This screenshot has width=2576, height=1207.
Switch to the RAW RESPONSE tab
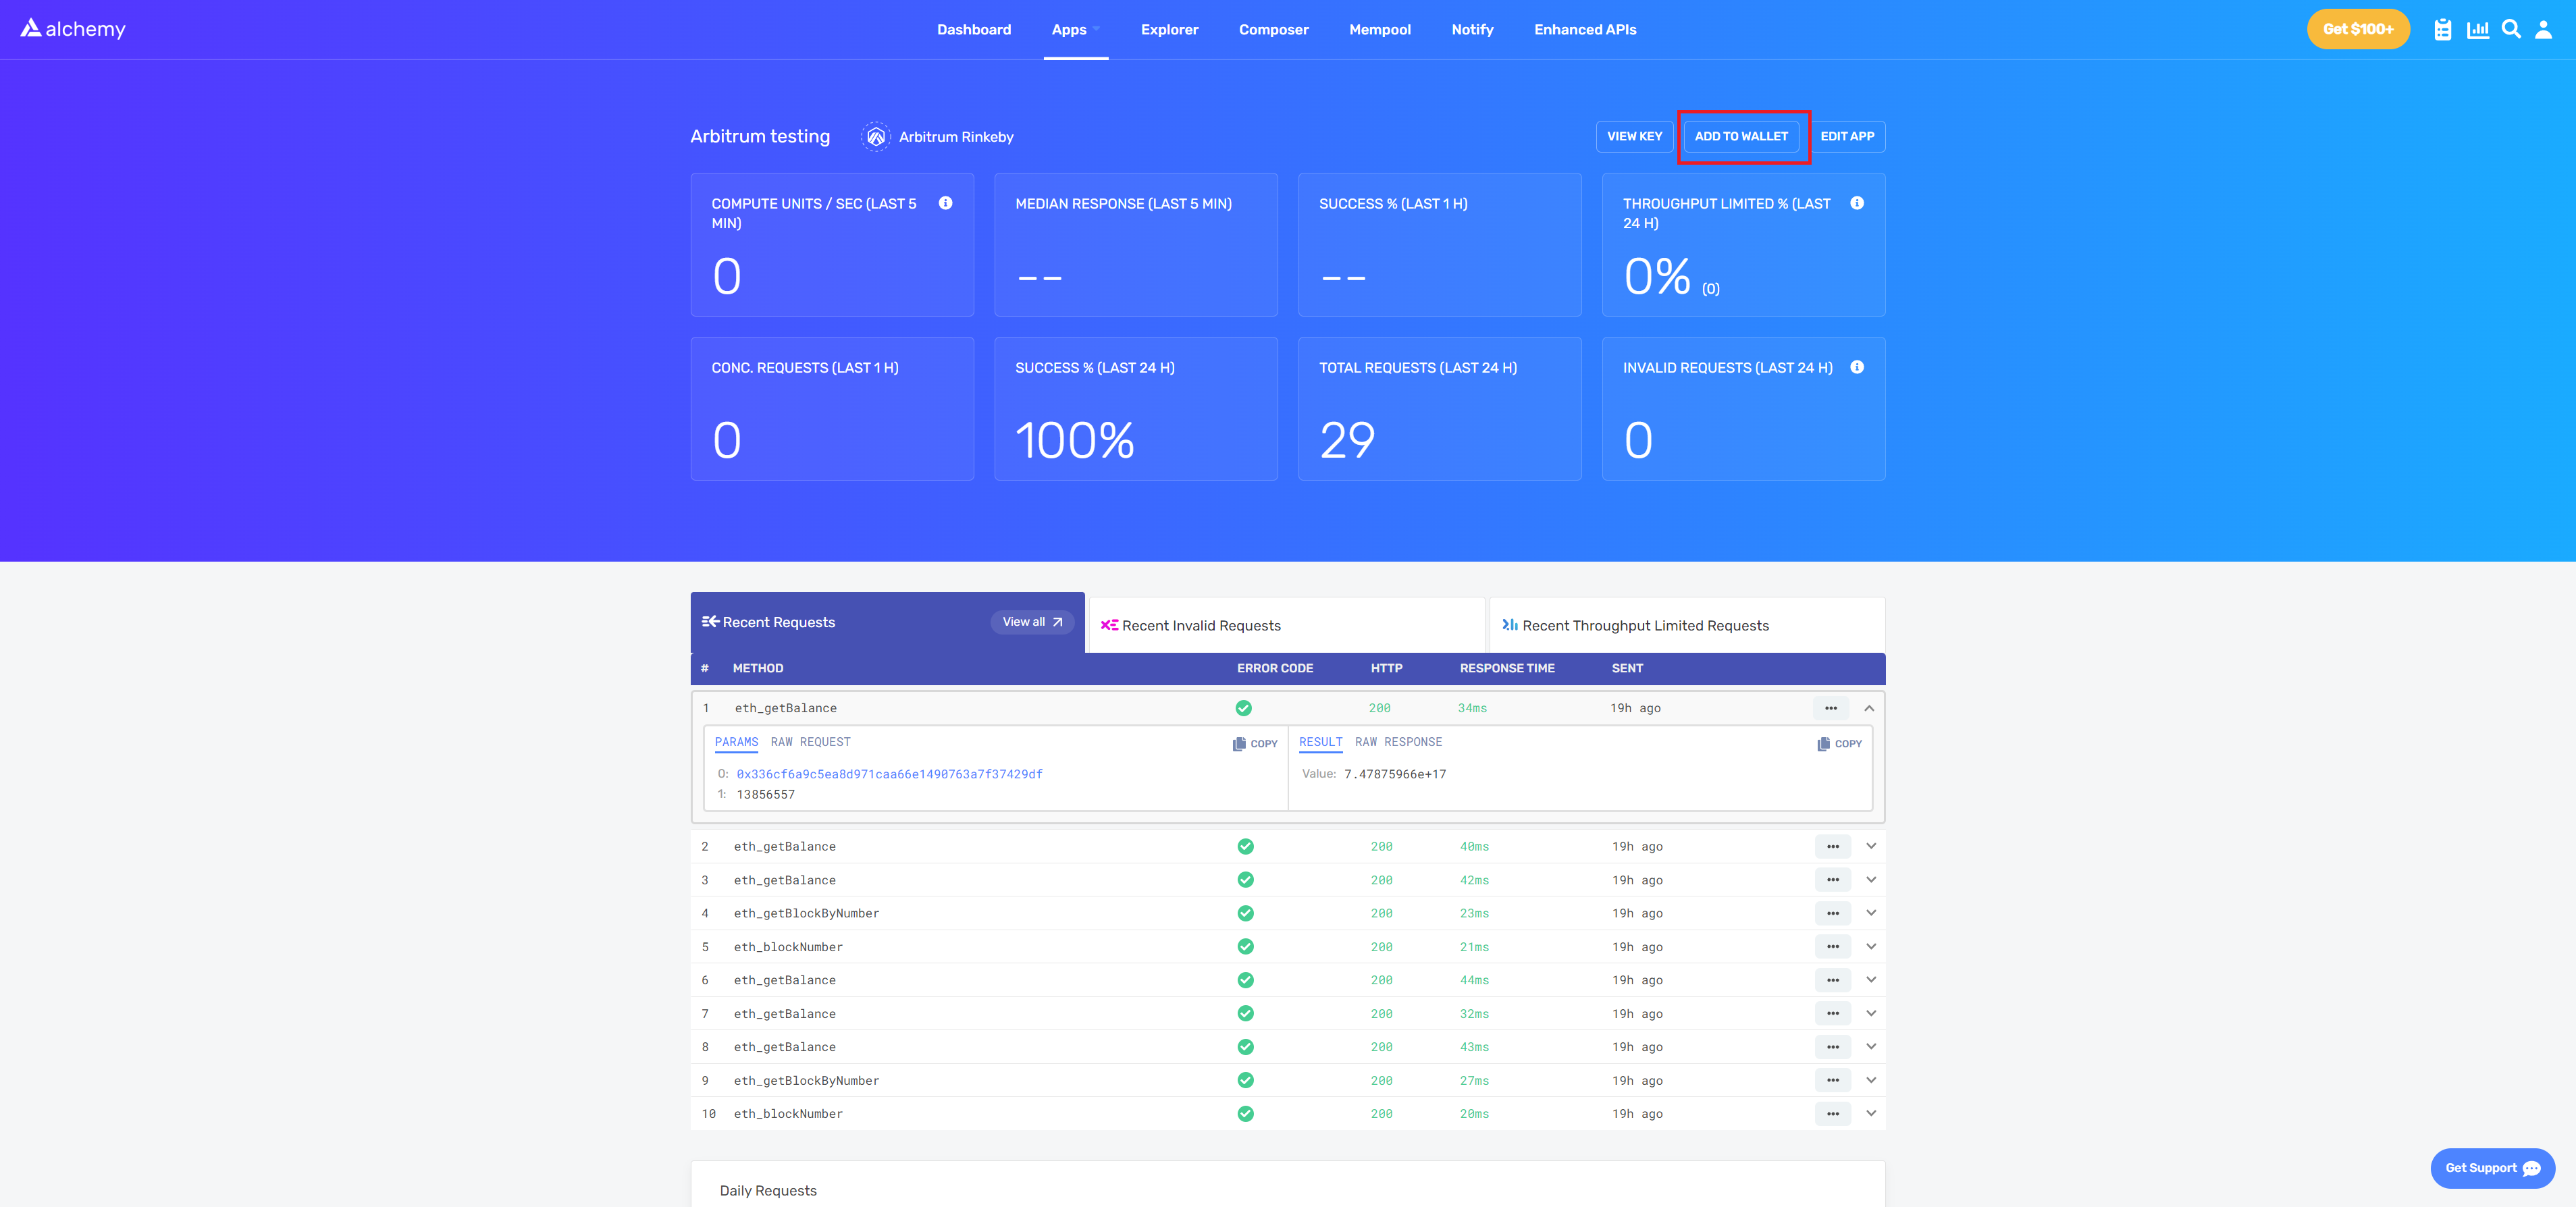point(1399,742)
